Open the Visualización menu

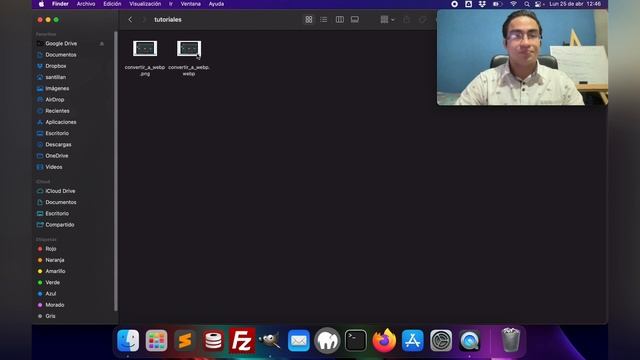point(145,4)
